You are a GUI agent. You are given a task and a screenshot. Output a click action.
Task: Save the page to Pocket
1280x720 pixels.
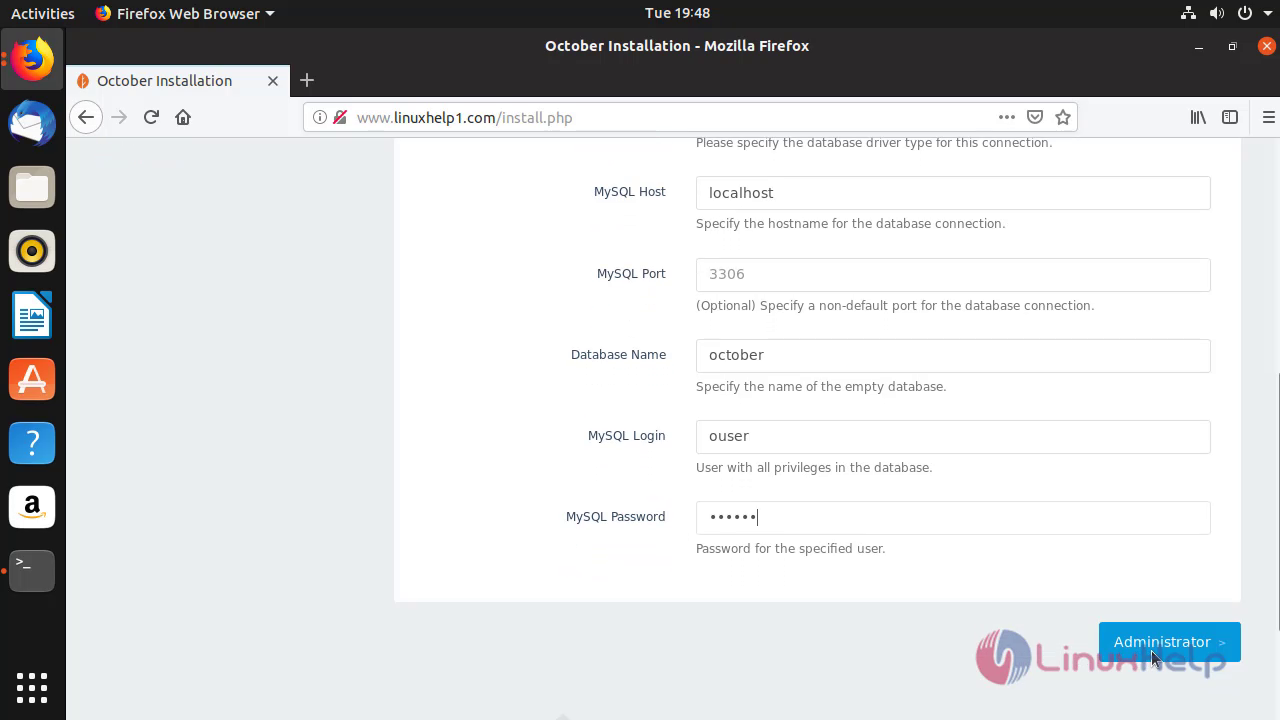coord(1035,117)
